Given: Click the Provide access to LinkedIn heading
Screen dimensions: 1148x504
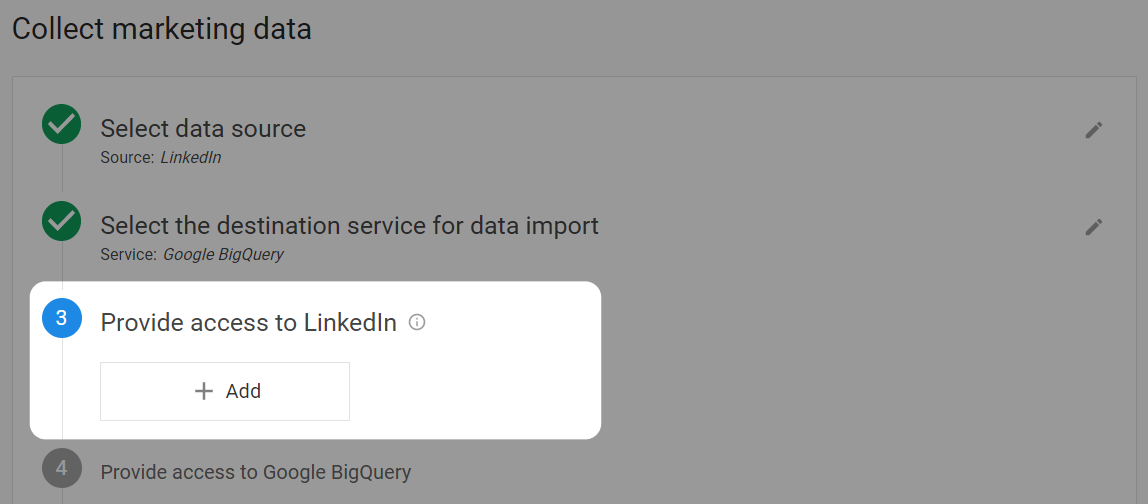Looking at the screenshot, I should (x=248, y=322).
